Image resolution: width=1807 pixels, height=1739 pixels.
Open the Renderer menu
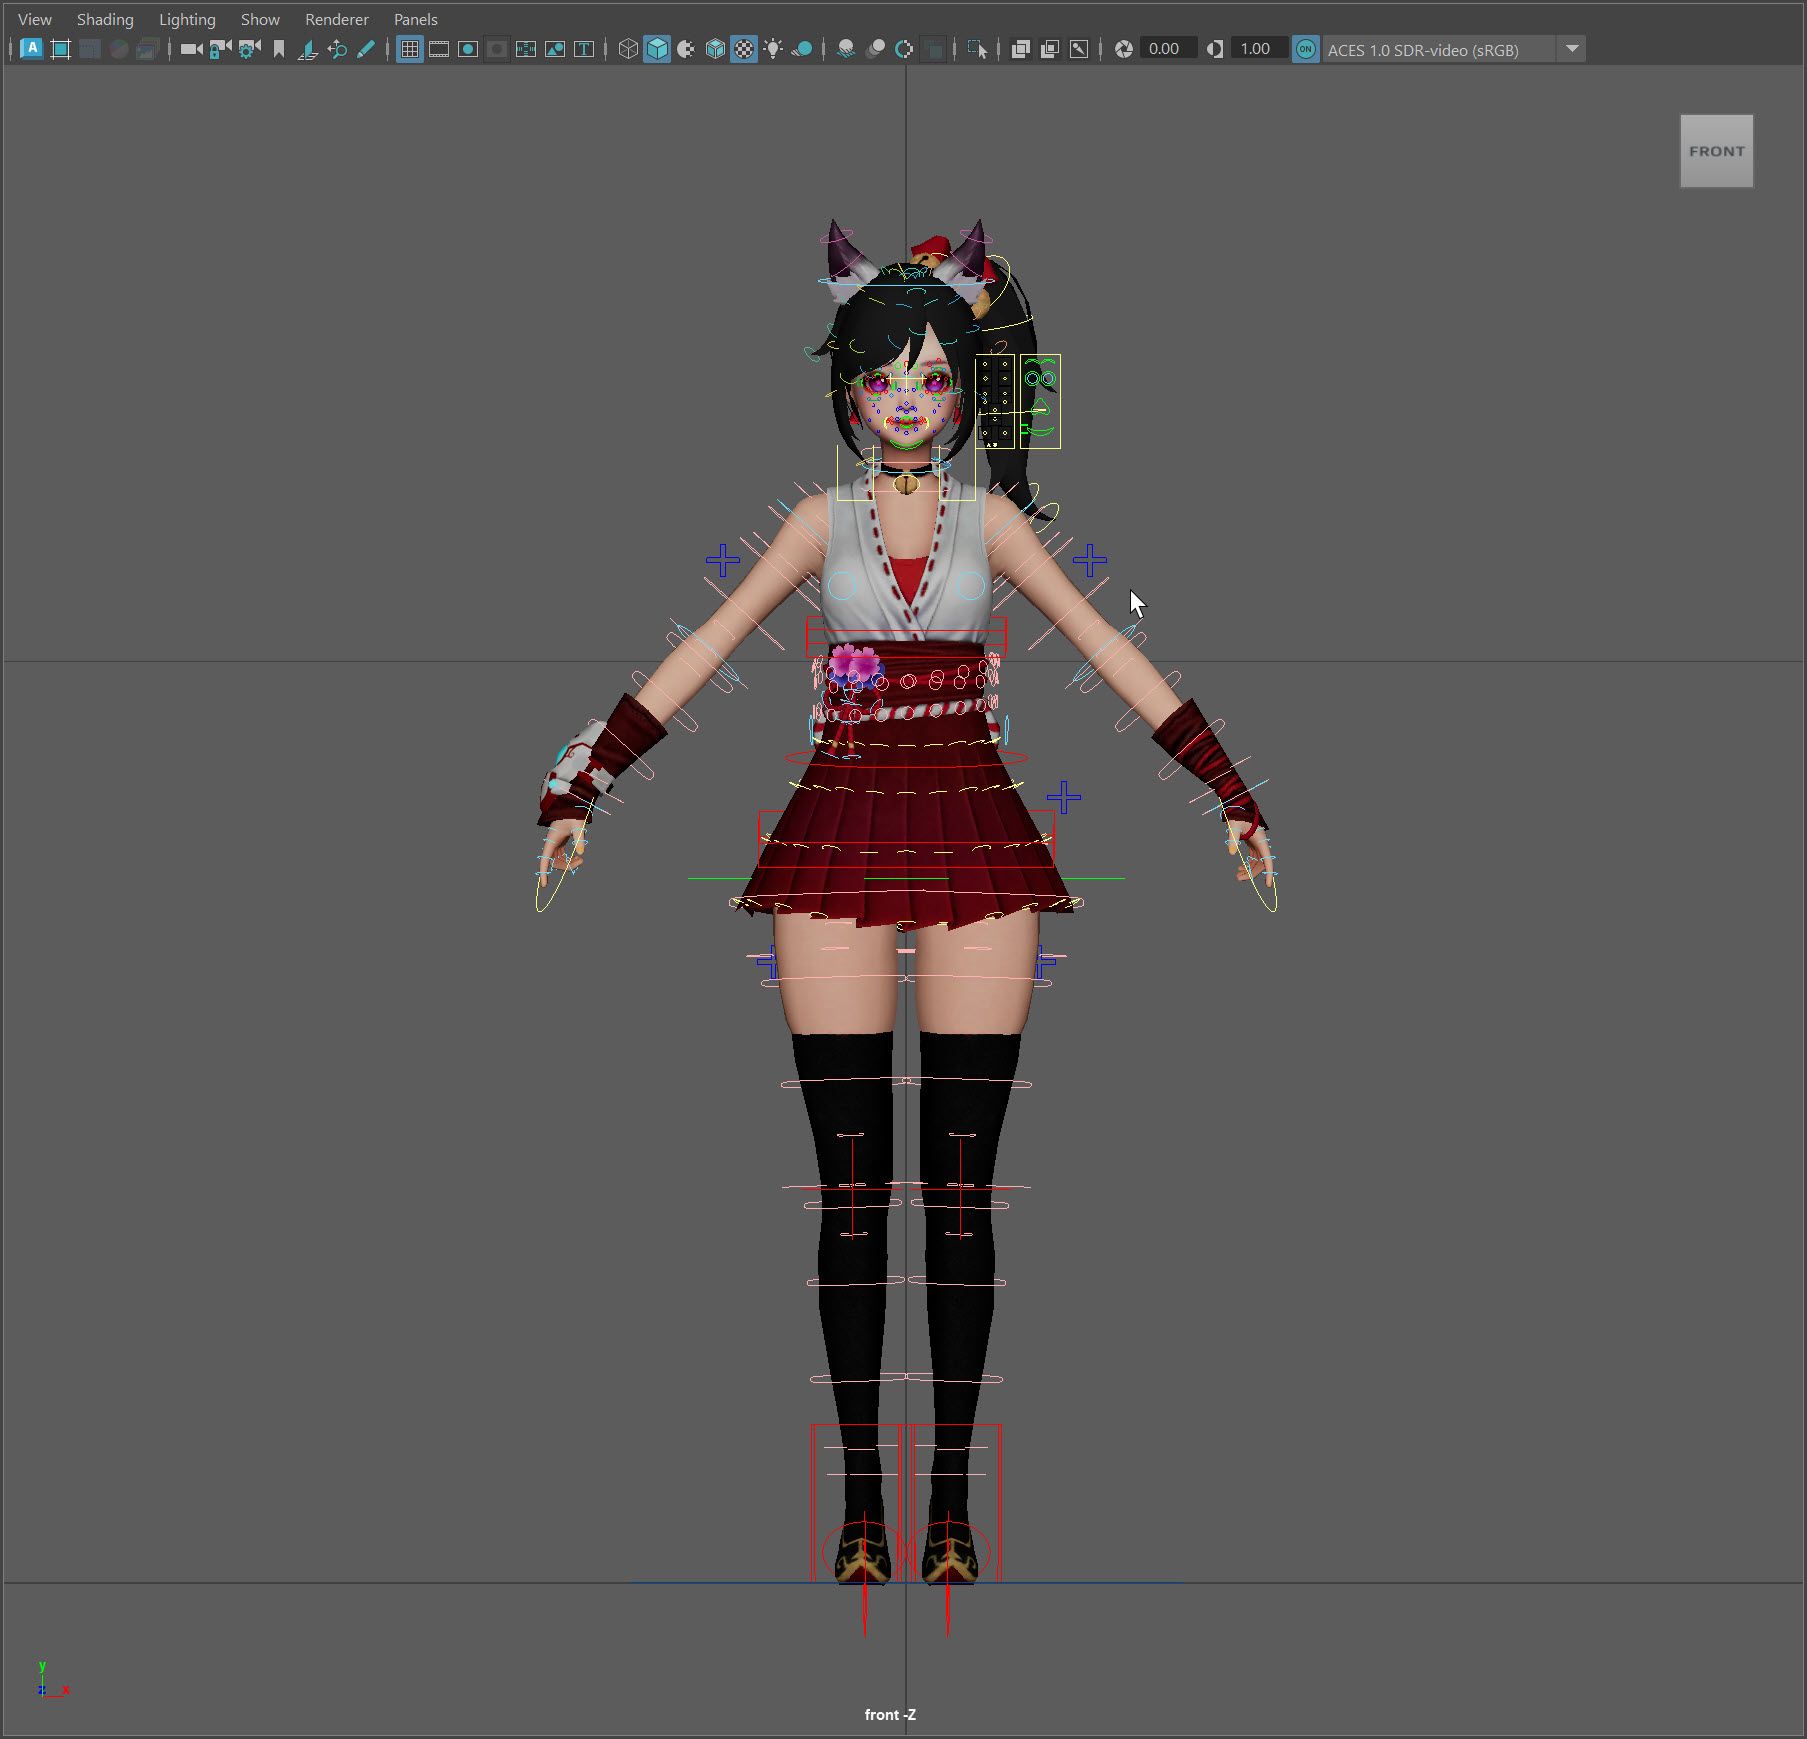pyautogui.click(x=336, y=19)
